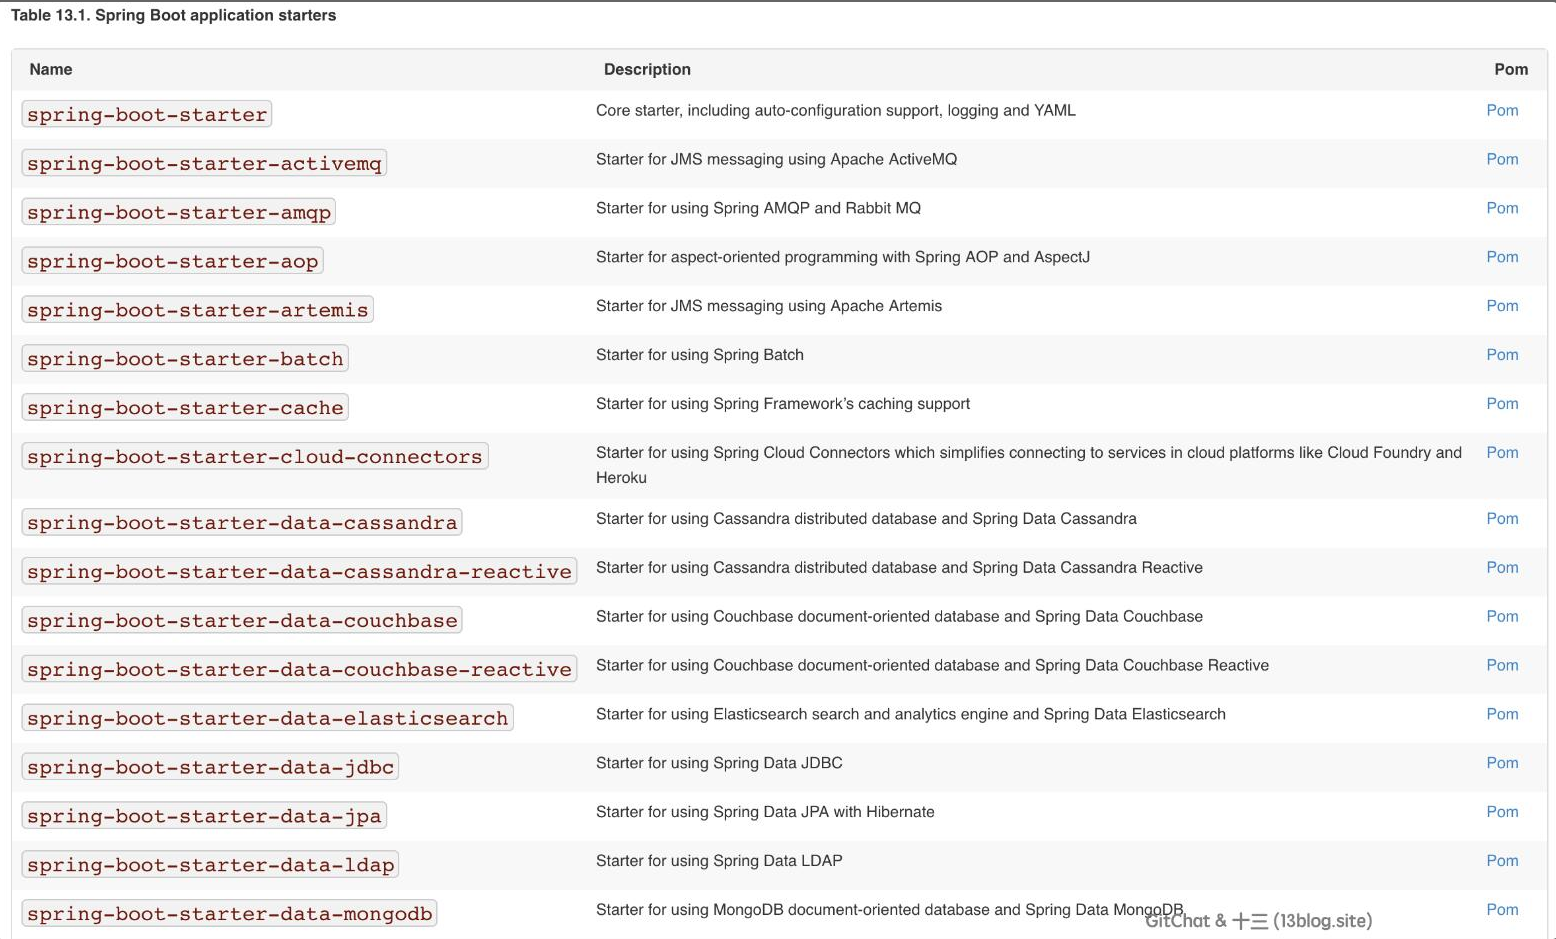Open Pom link for data-couchbase-reactive row
Image resolution: width=1556 pixels, height=939 pixels.
click(x=1502, y=666)
